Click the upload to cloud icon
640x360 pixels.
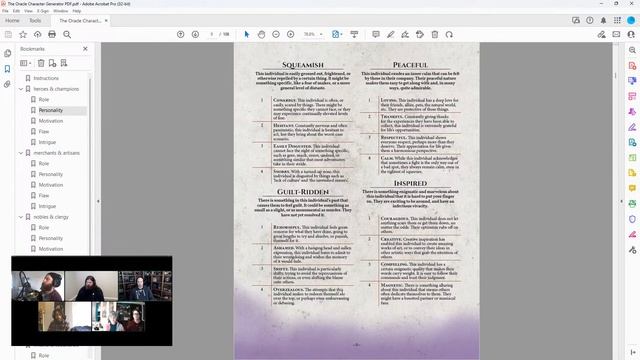tap(38, 35)
